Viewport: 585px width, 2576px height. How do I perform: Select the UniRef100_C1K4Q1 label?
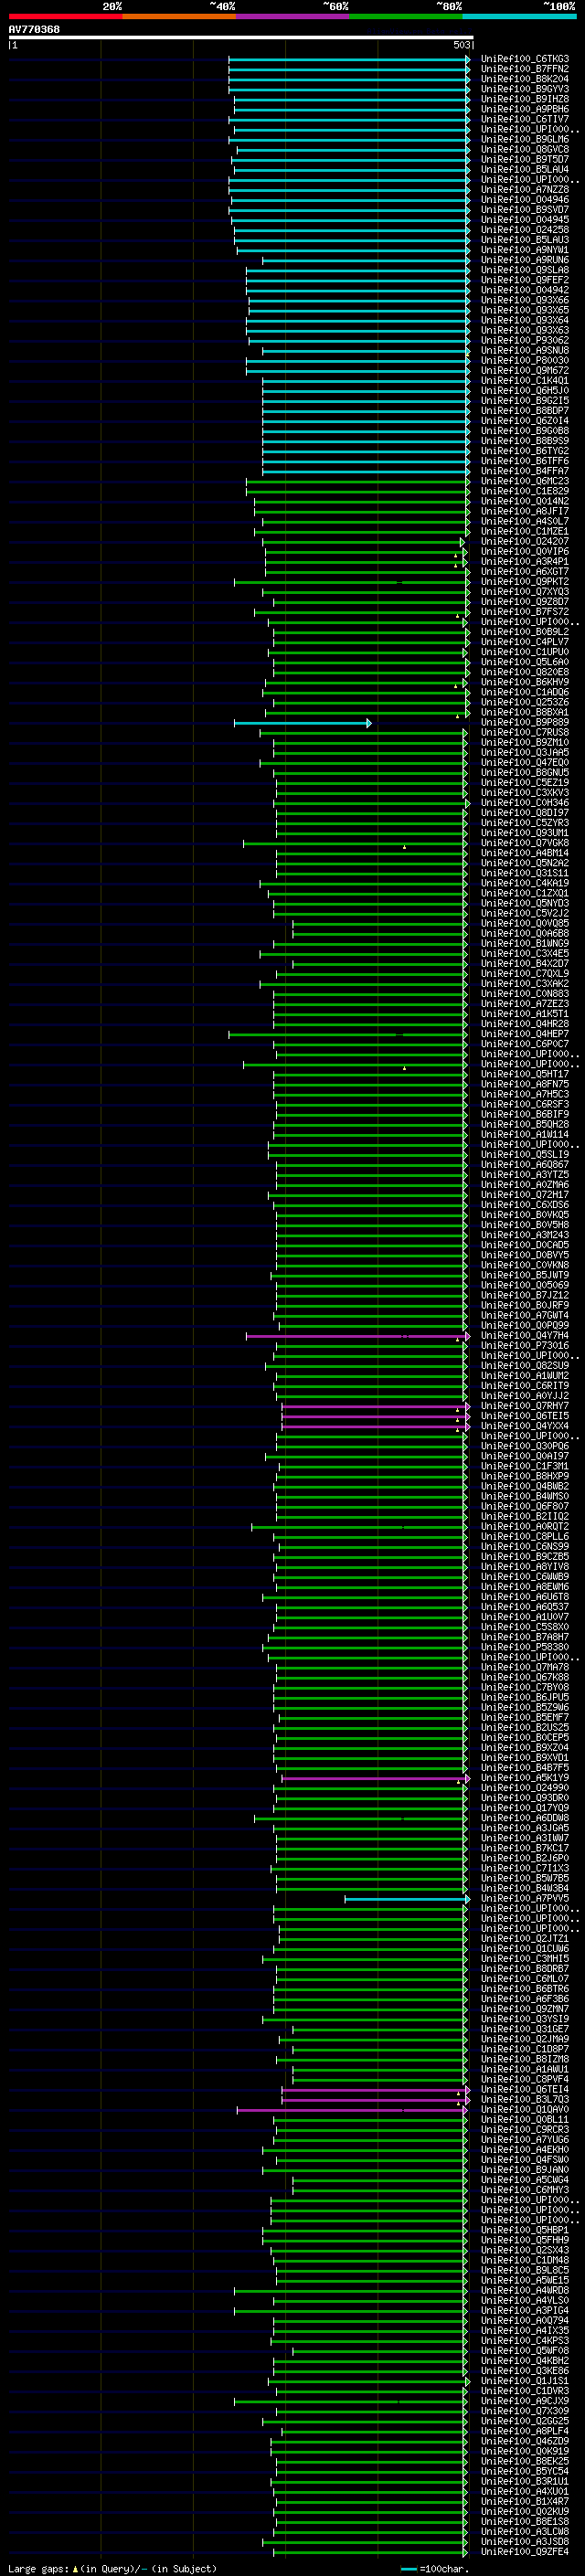tap(525, 380)
